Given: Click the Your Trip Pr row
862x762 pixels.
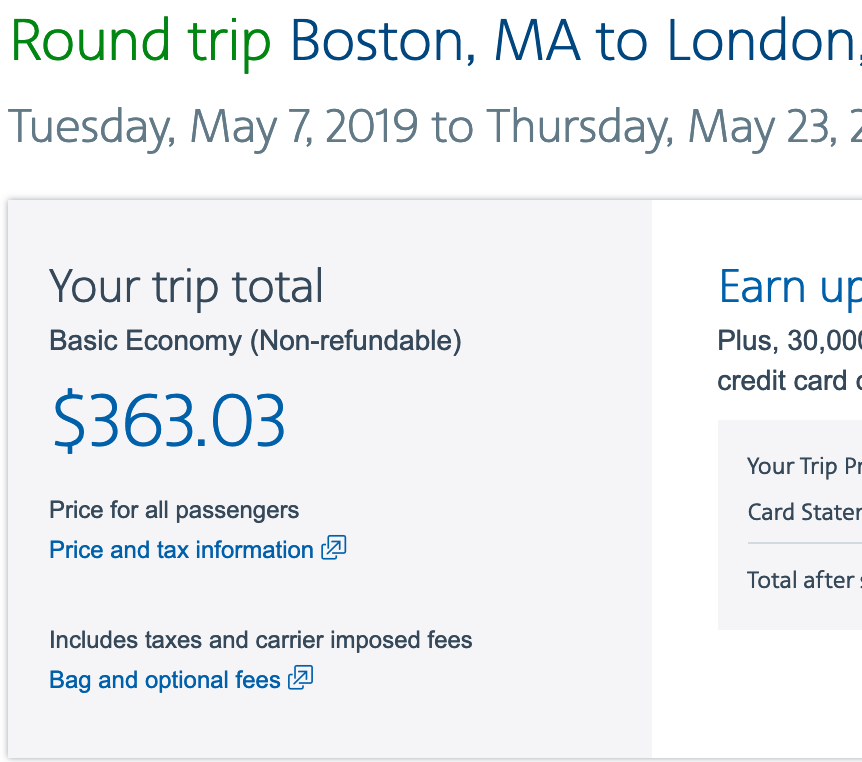Looking at the screenshot, I should pyautogui.click(x=803, y=467).
